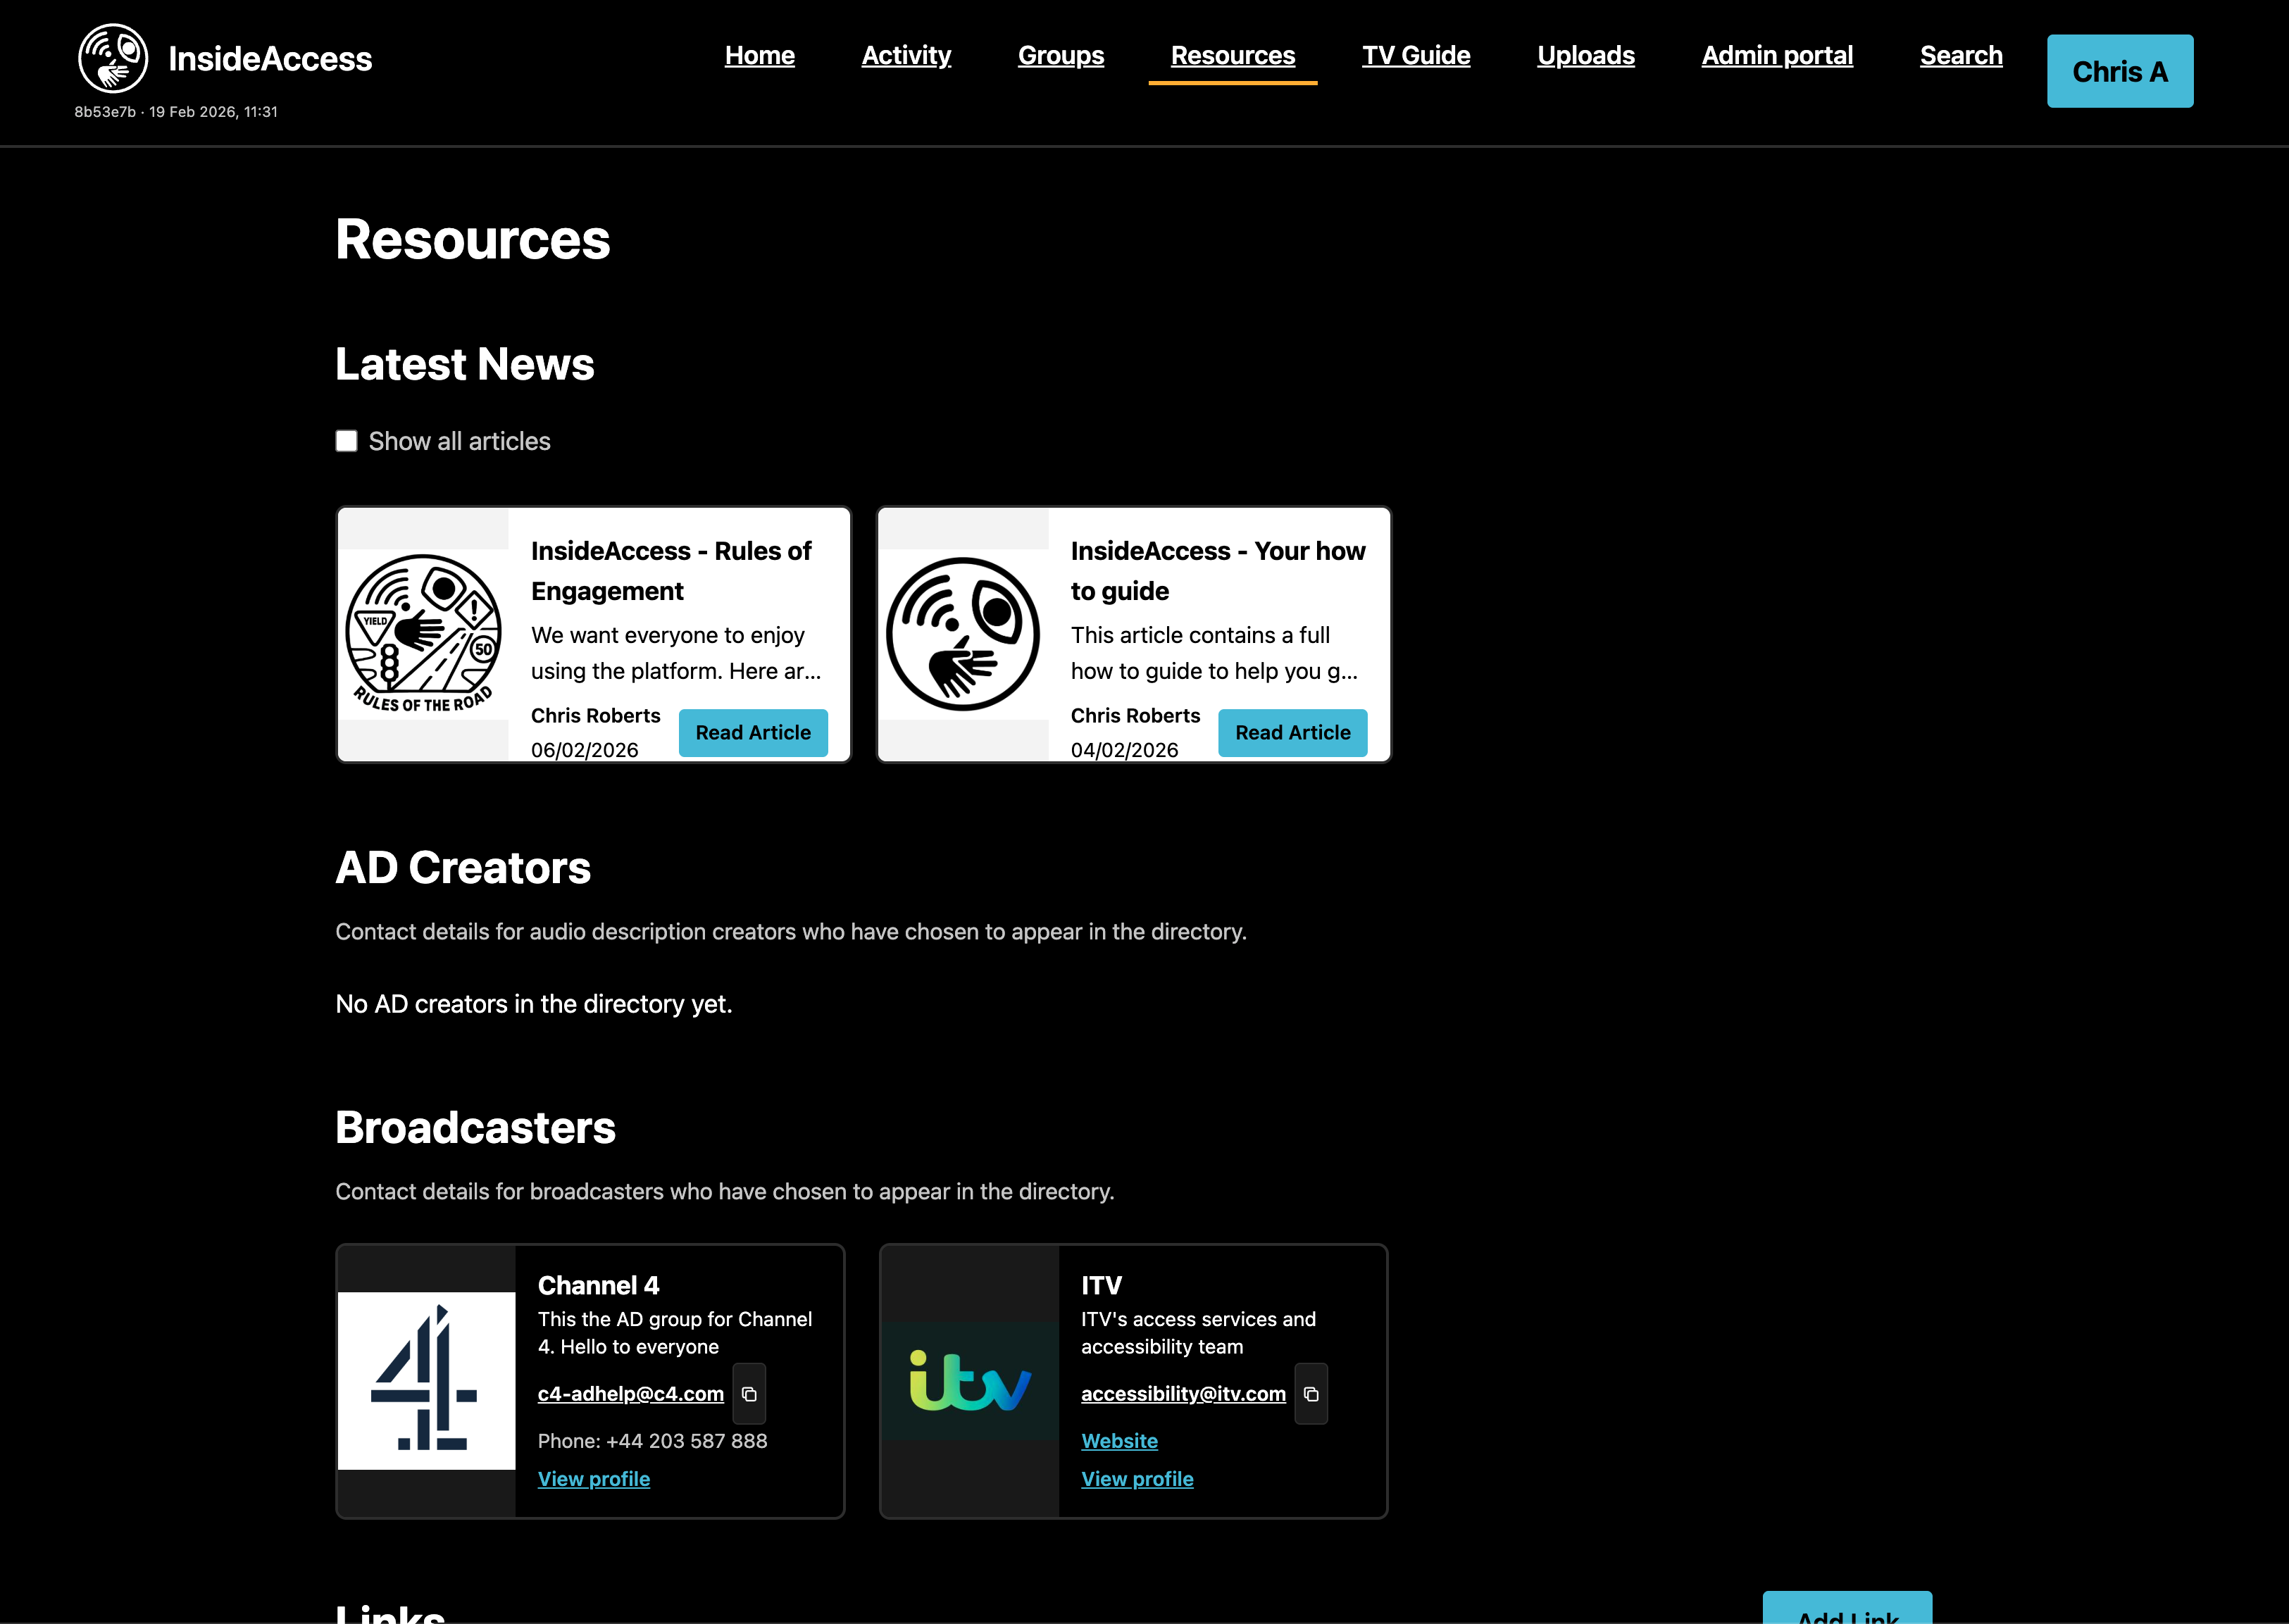Click the c4-adhelp@c4.com email link
This screenshot has height=1624, width=2289.
[x=630, y=1393]
